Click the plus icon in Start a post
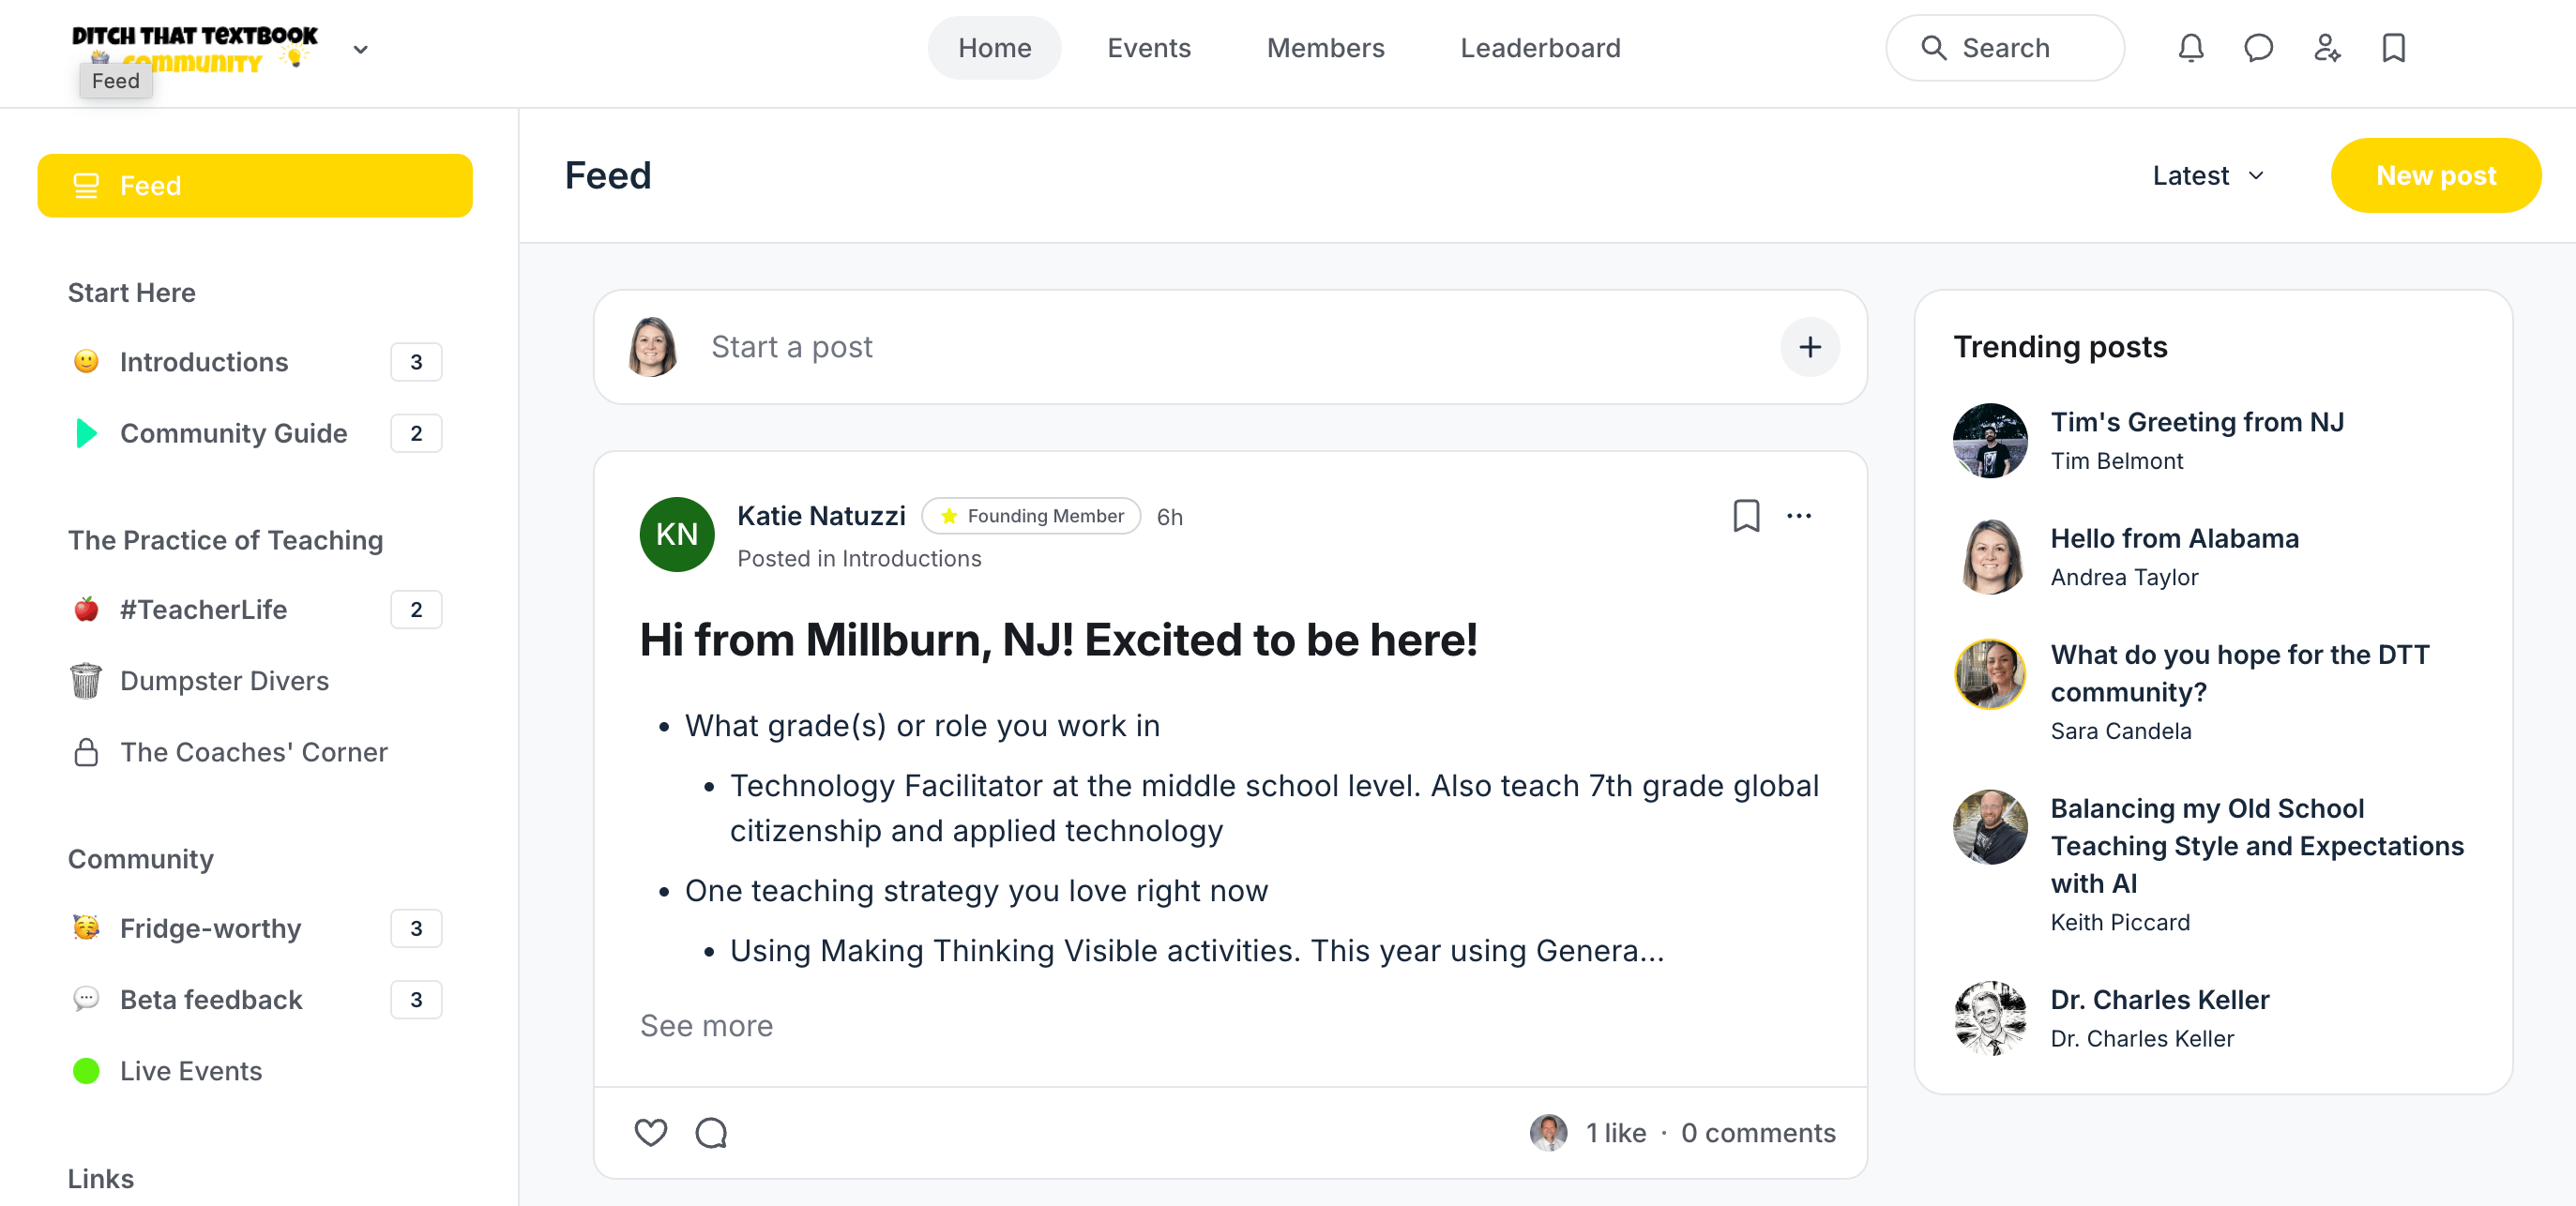 click(1809, 347)
